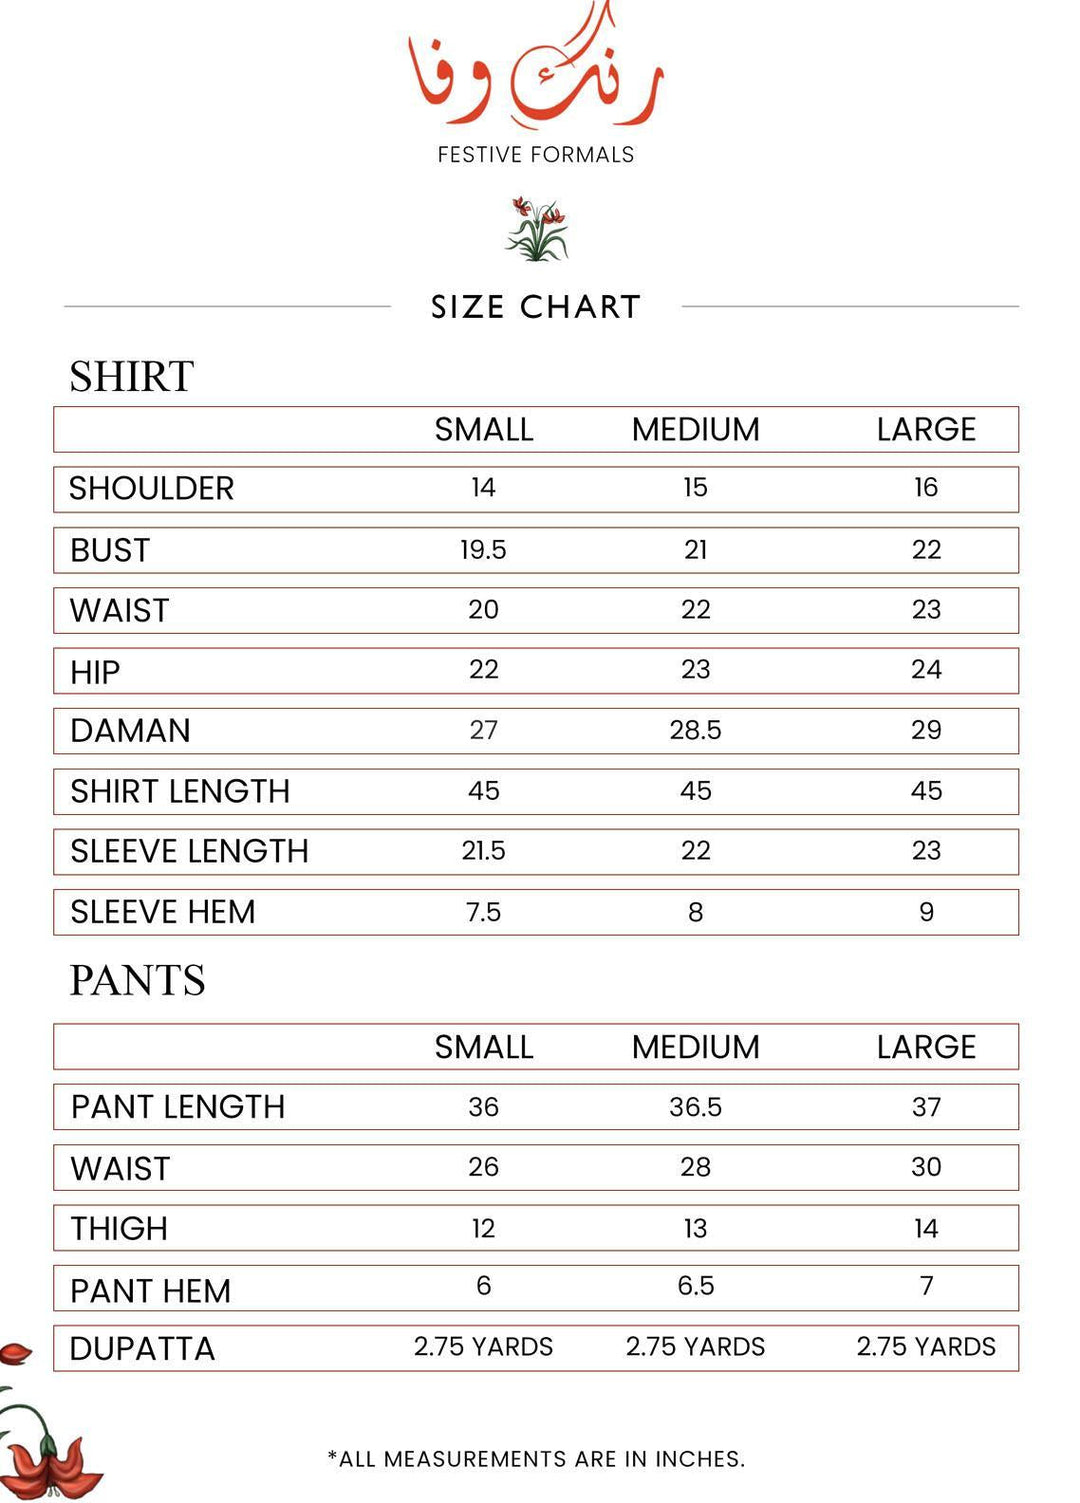Click the FESTIVE FORMALS tagline
The image size is (1080, 1503).
tap(536, 155)
